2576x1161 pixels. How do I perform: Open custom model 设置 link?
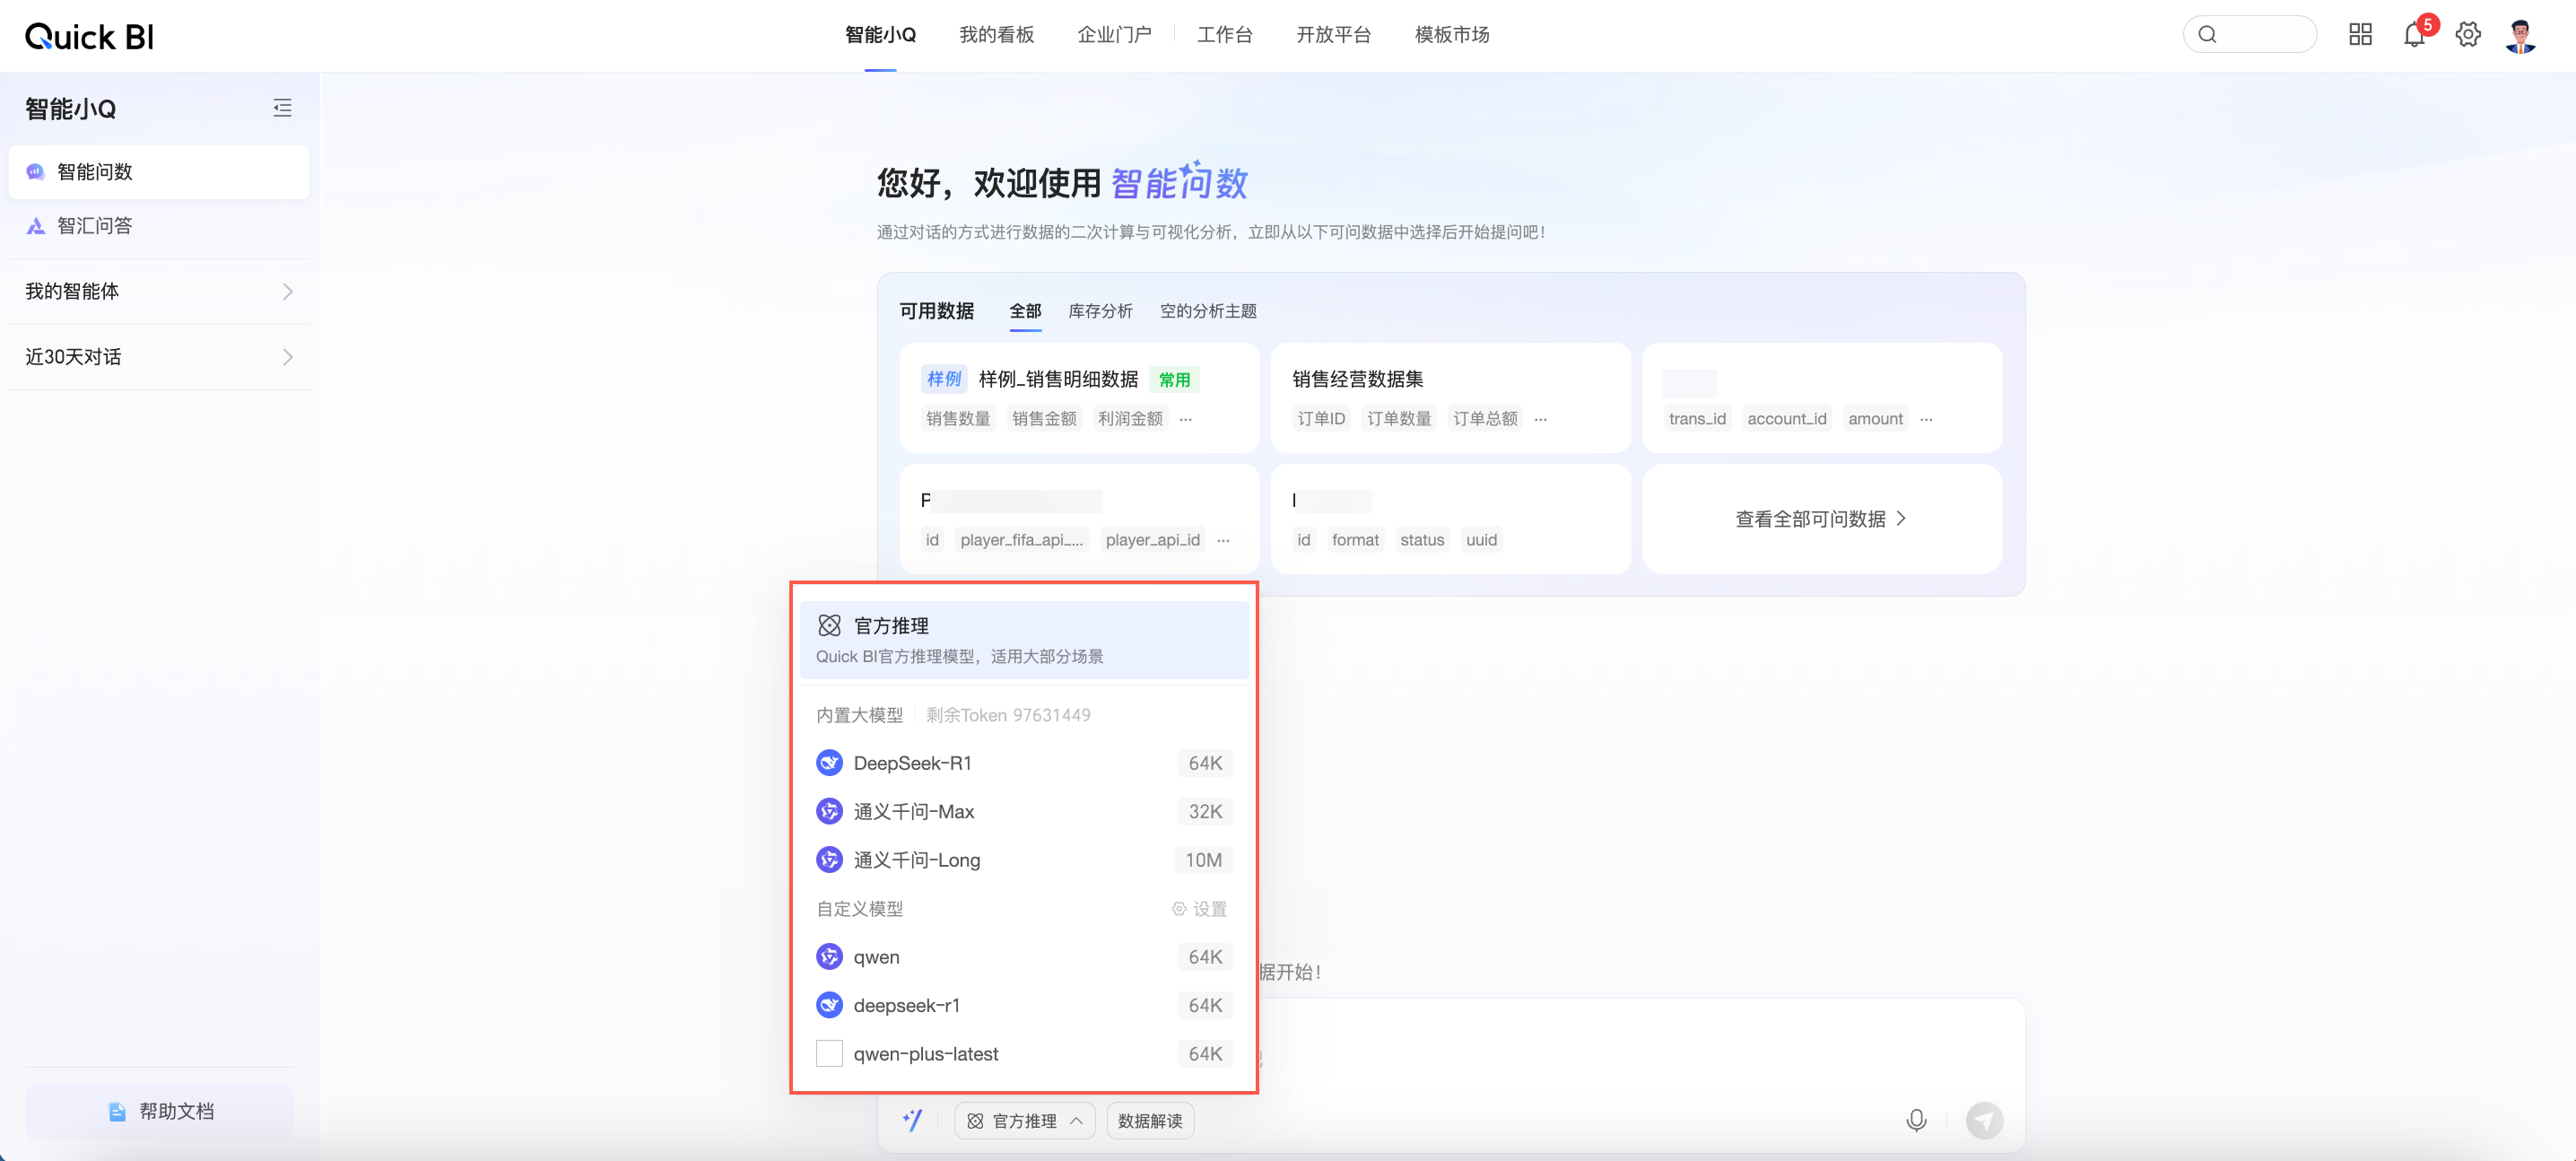tap(1199, 909)
